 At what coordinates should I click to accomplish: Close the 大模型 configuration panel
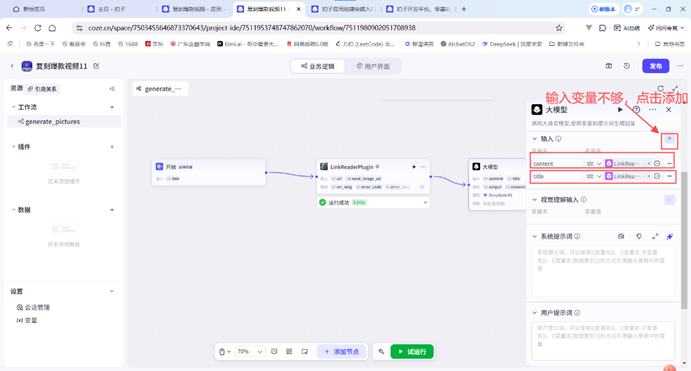[669, 110]
